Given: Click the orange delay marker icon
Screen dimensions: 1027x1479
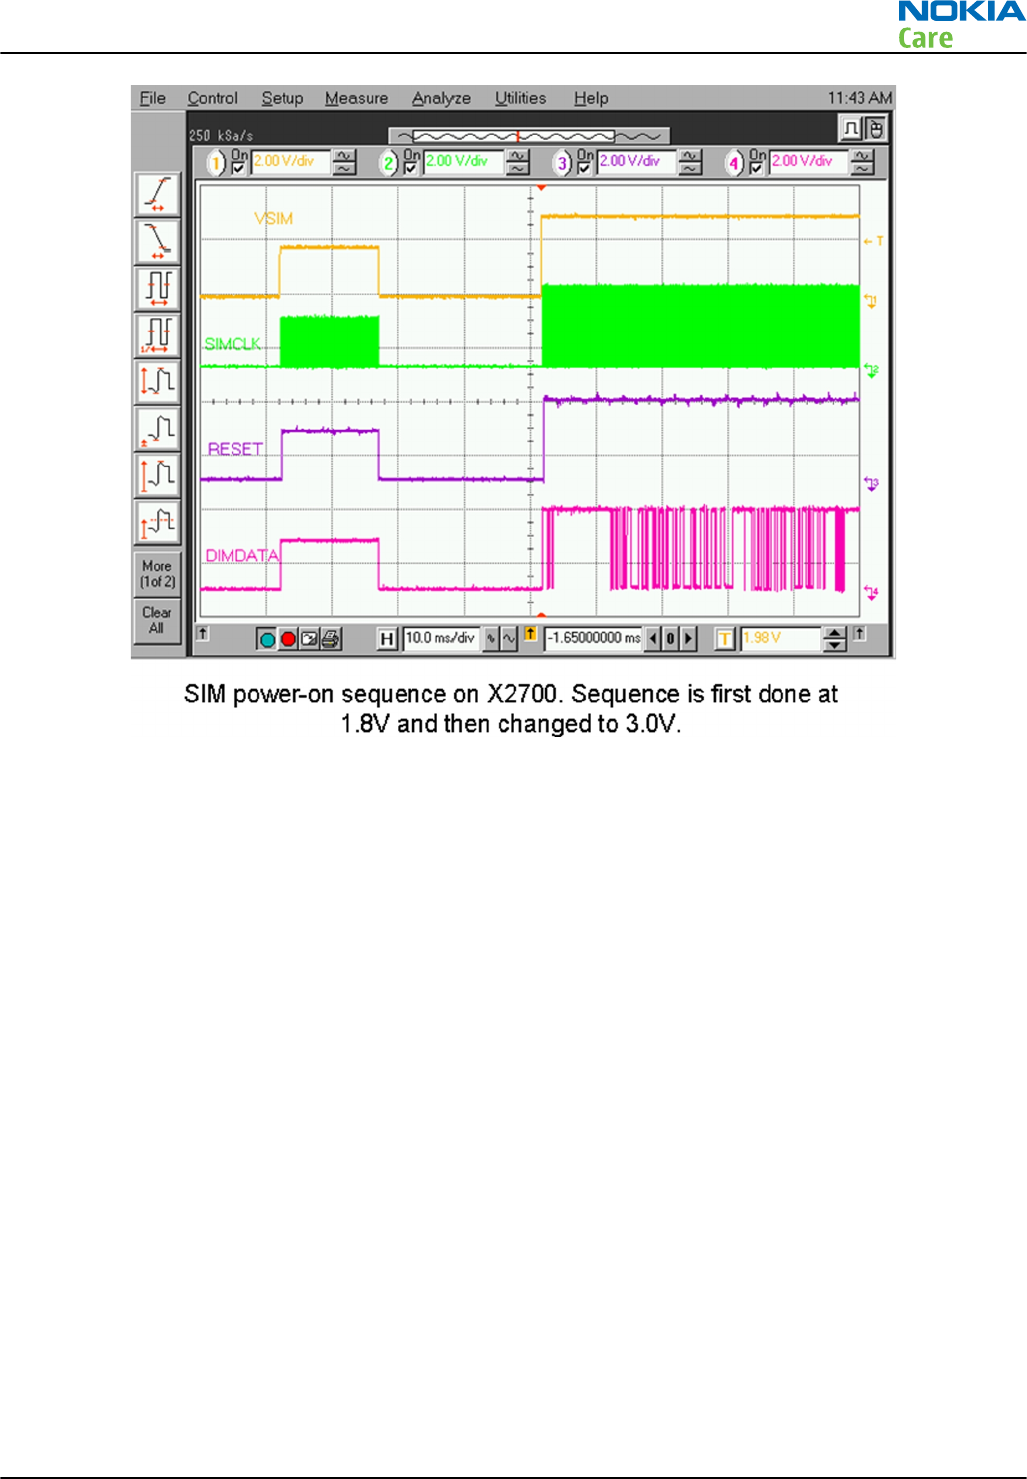Looking at the screenshot, I should pyautogui.click(x=530, y=634).
